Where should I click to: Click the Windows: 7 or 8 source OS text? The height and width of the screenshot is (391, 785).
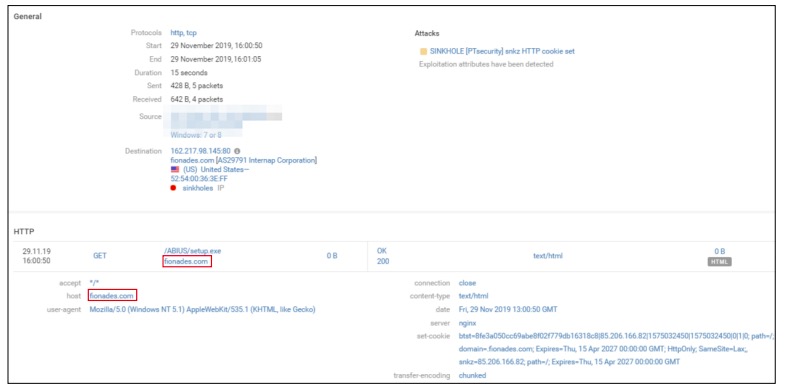(x=196, y=135)
